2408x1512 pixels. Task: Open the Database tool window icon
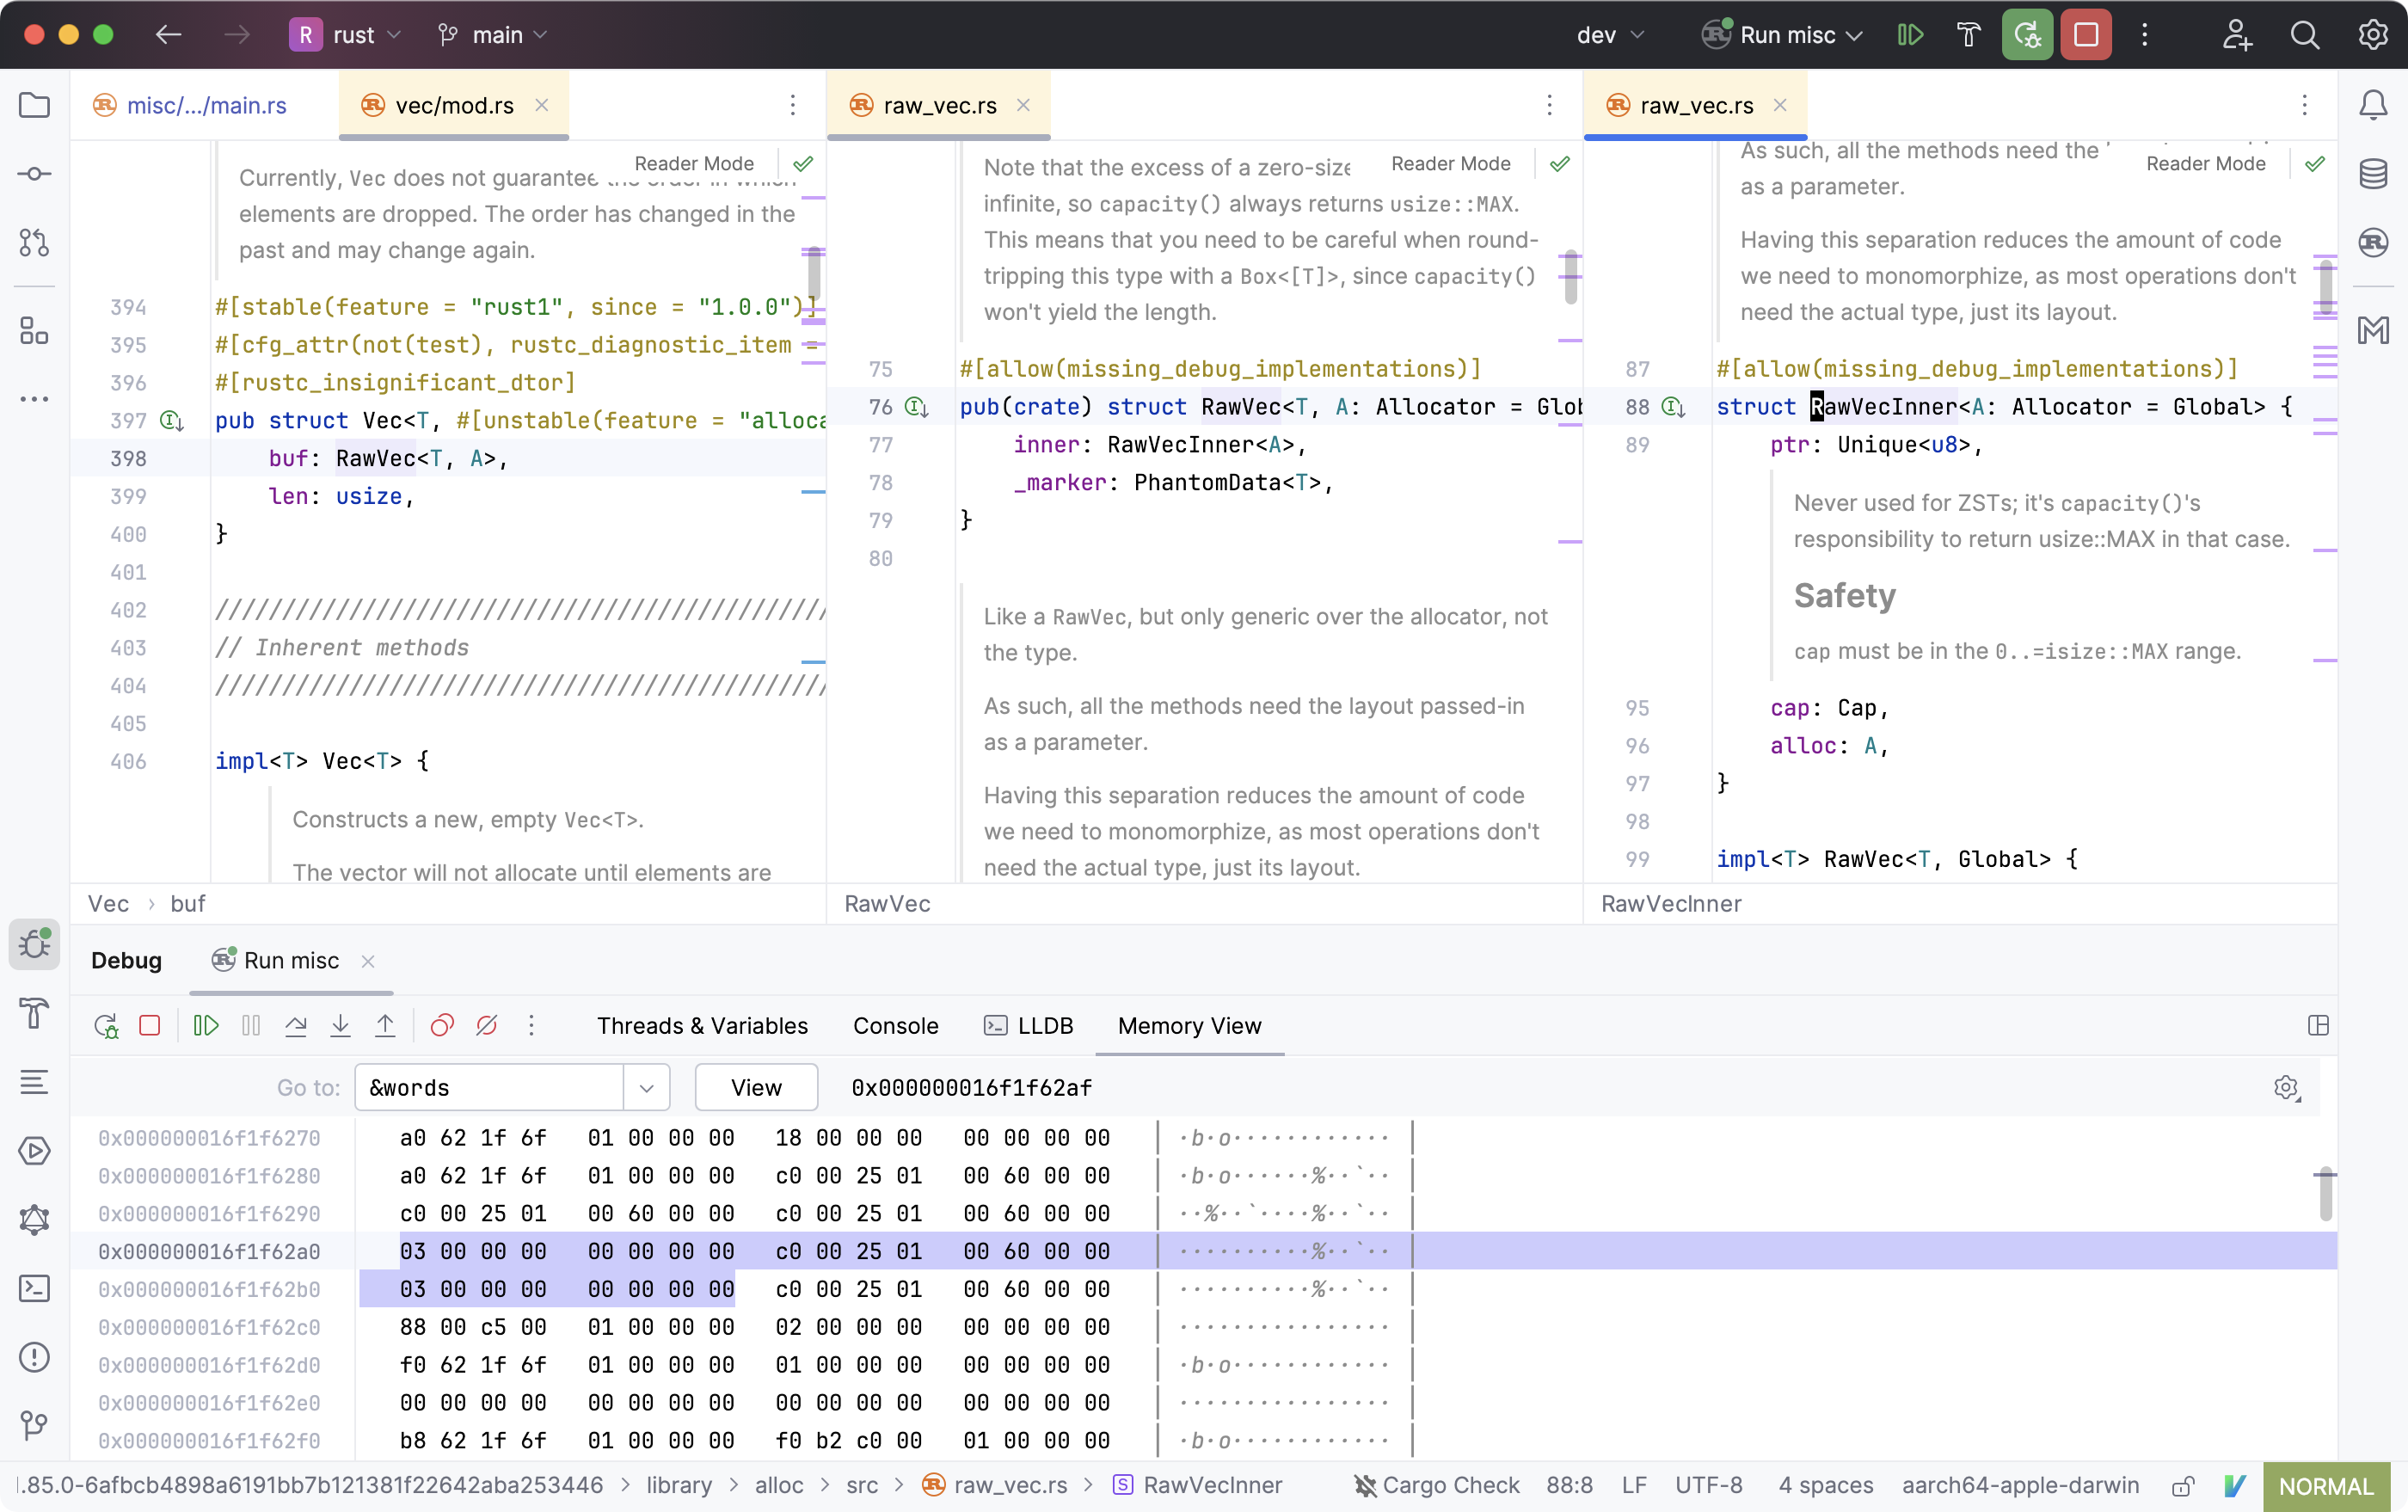[2373, 174]
